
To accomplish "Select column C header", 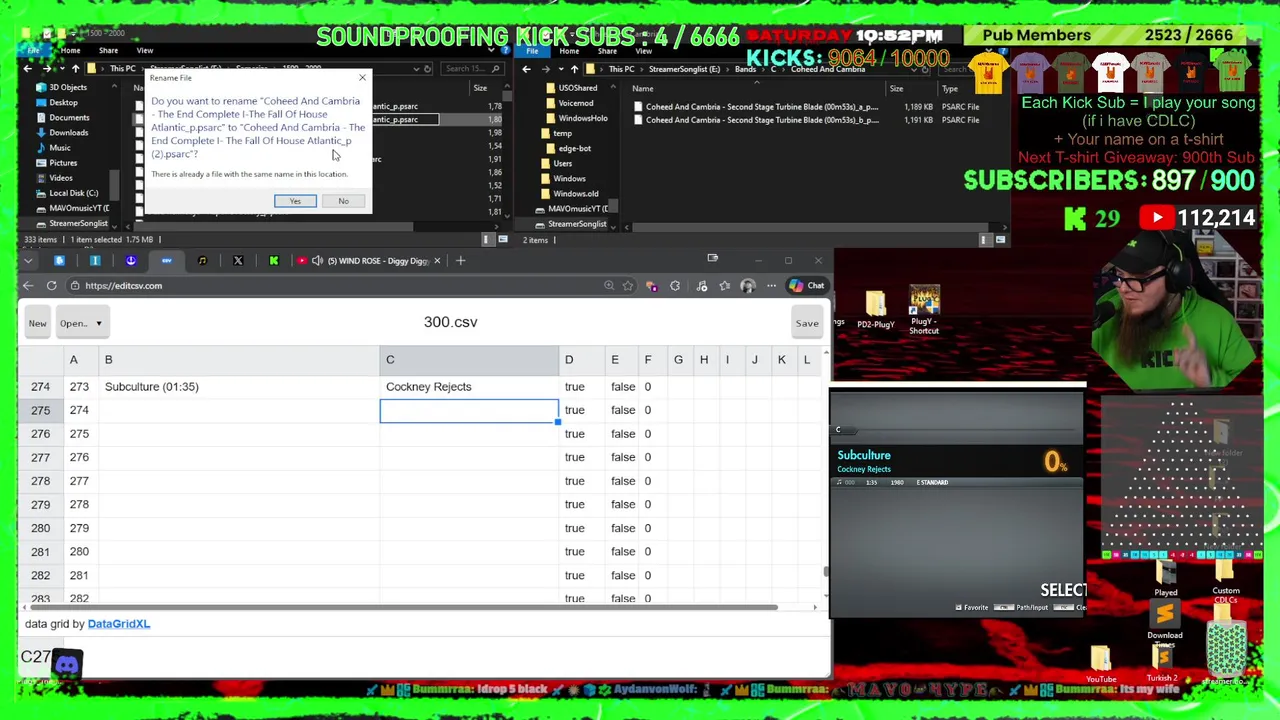I will [x=469, y=360].
